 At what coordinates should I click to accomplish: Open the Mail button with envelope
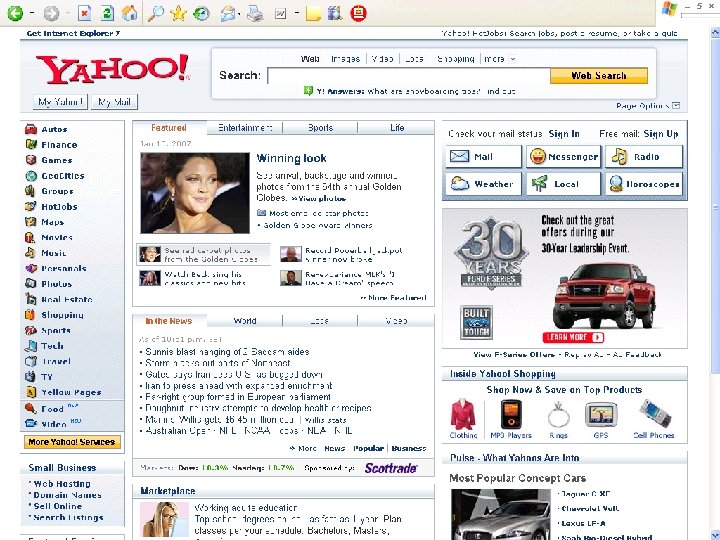[x=483, y=157]
